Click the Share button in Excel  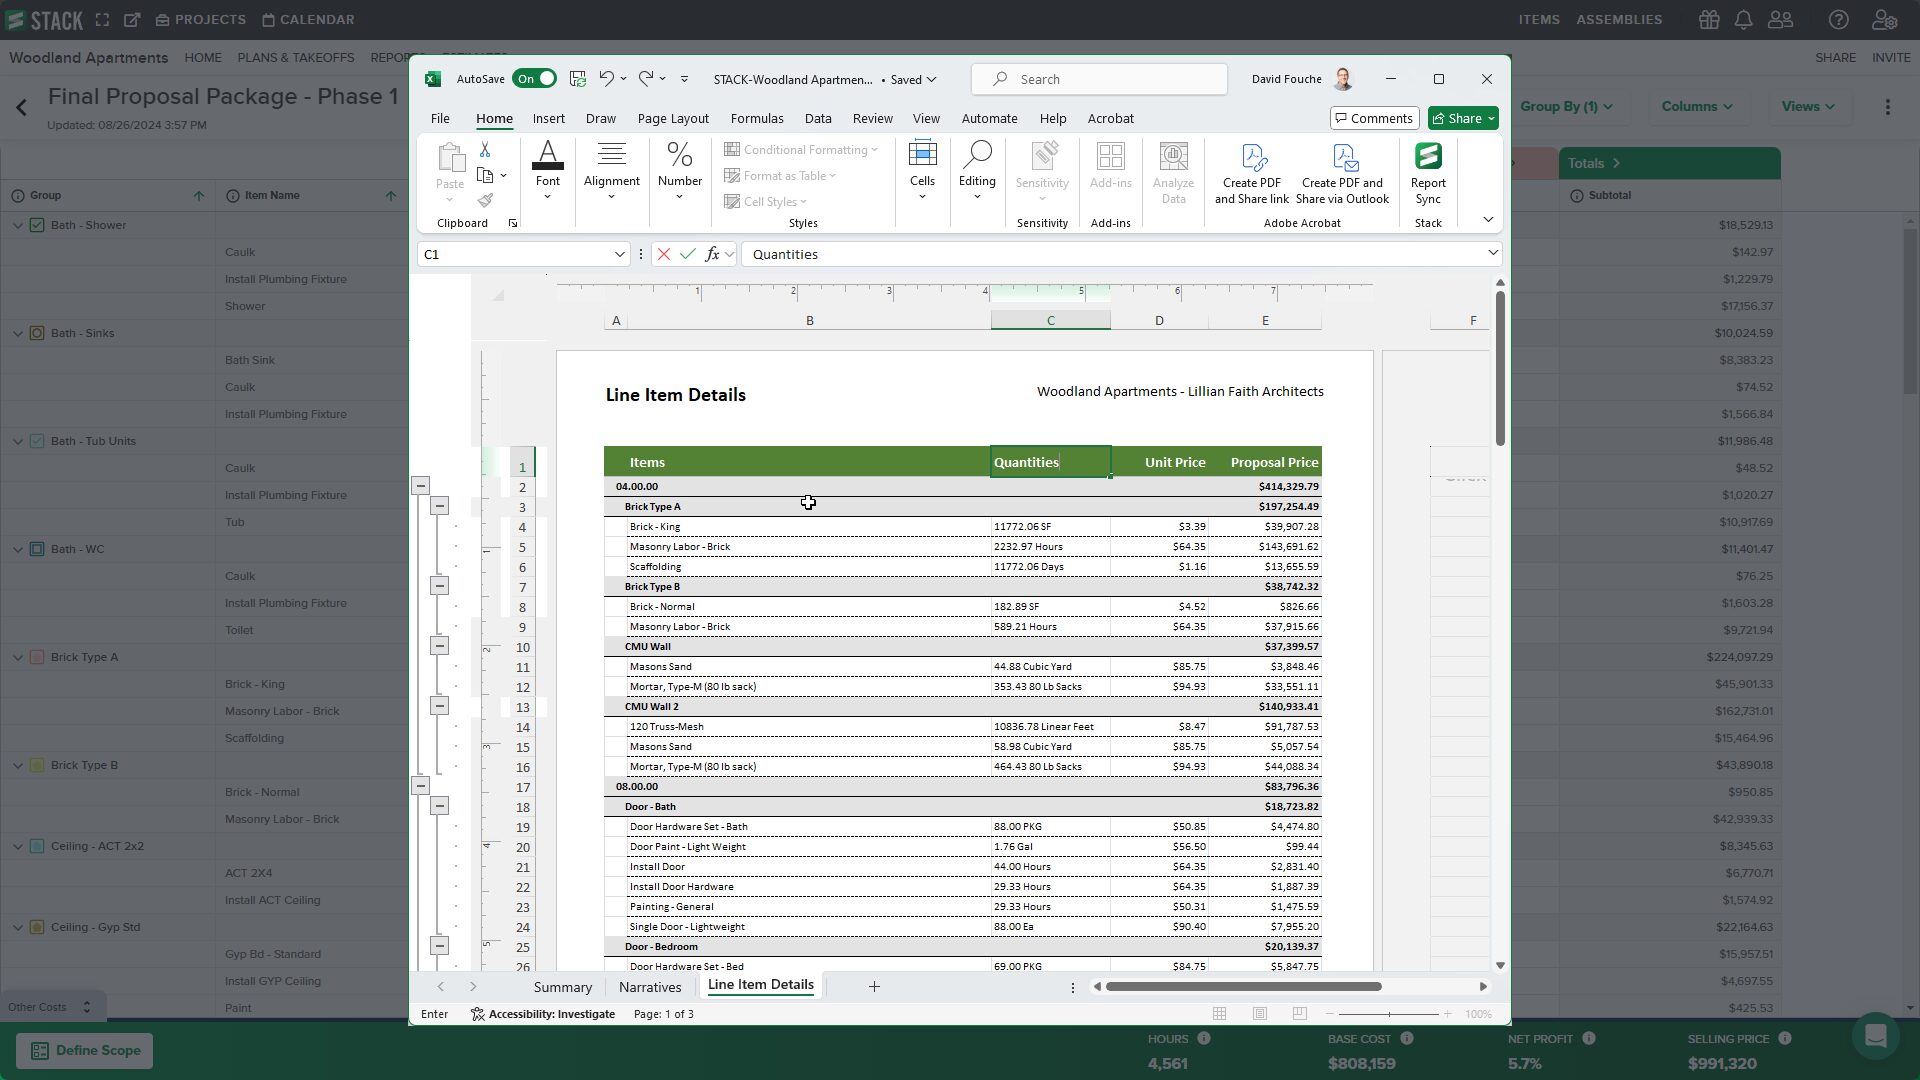(1462, 118)
